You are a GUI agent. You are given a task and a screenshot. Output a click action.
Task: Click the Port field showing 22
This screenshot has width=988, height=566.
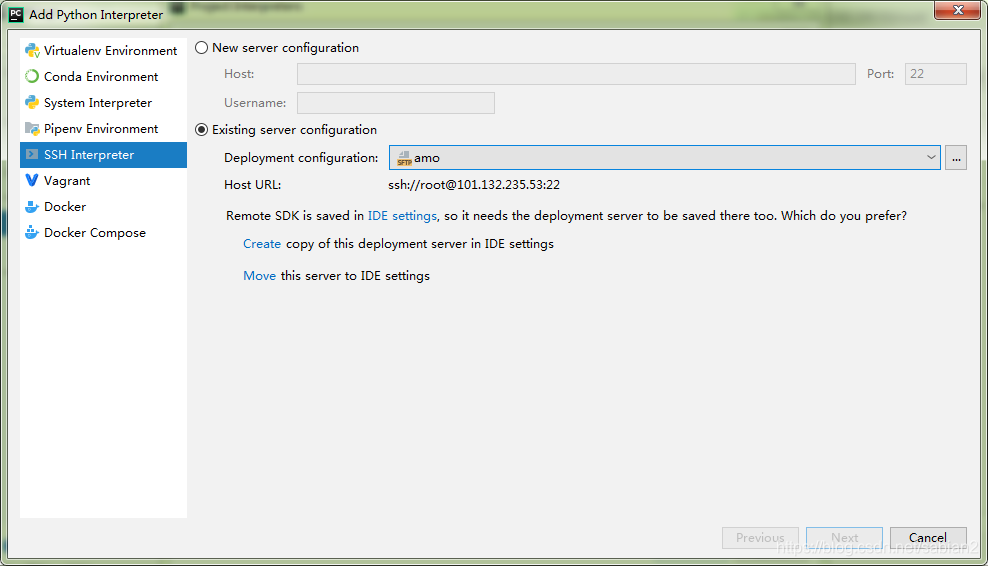[936, 74]
